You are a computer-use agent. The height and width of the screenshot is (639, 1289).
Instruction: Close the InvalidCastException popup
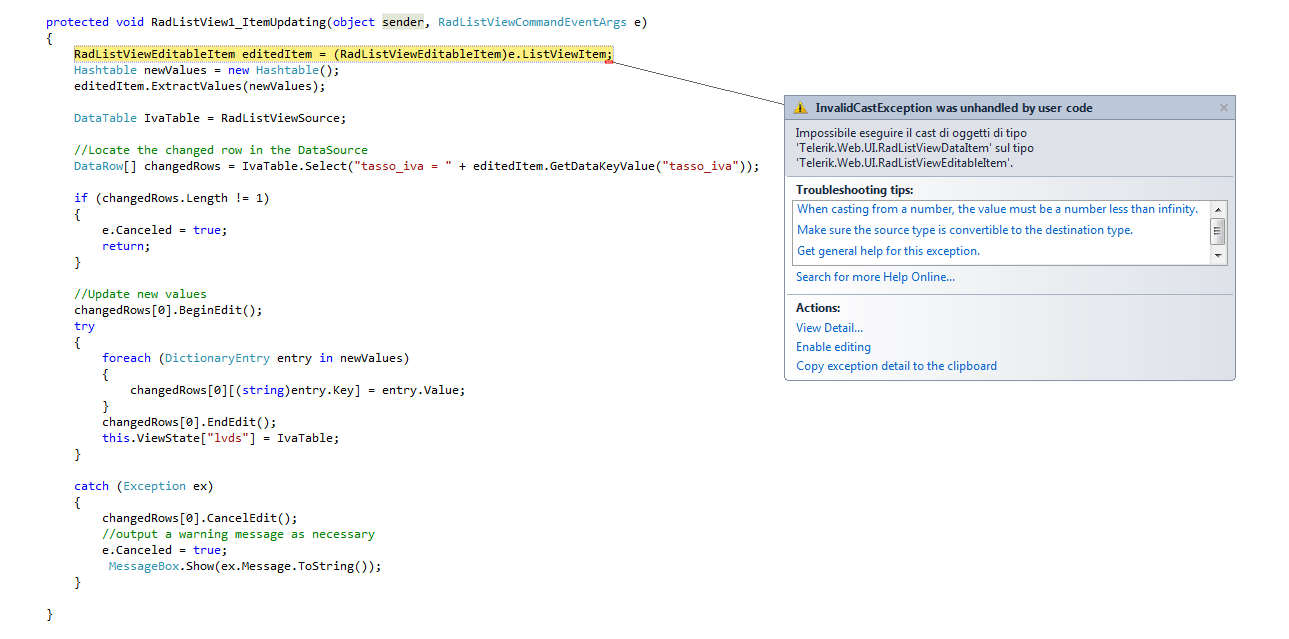(x=1224, y=108)
